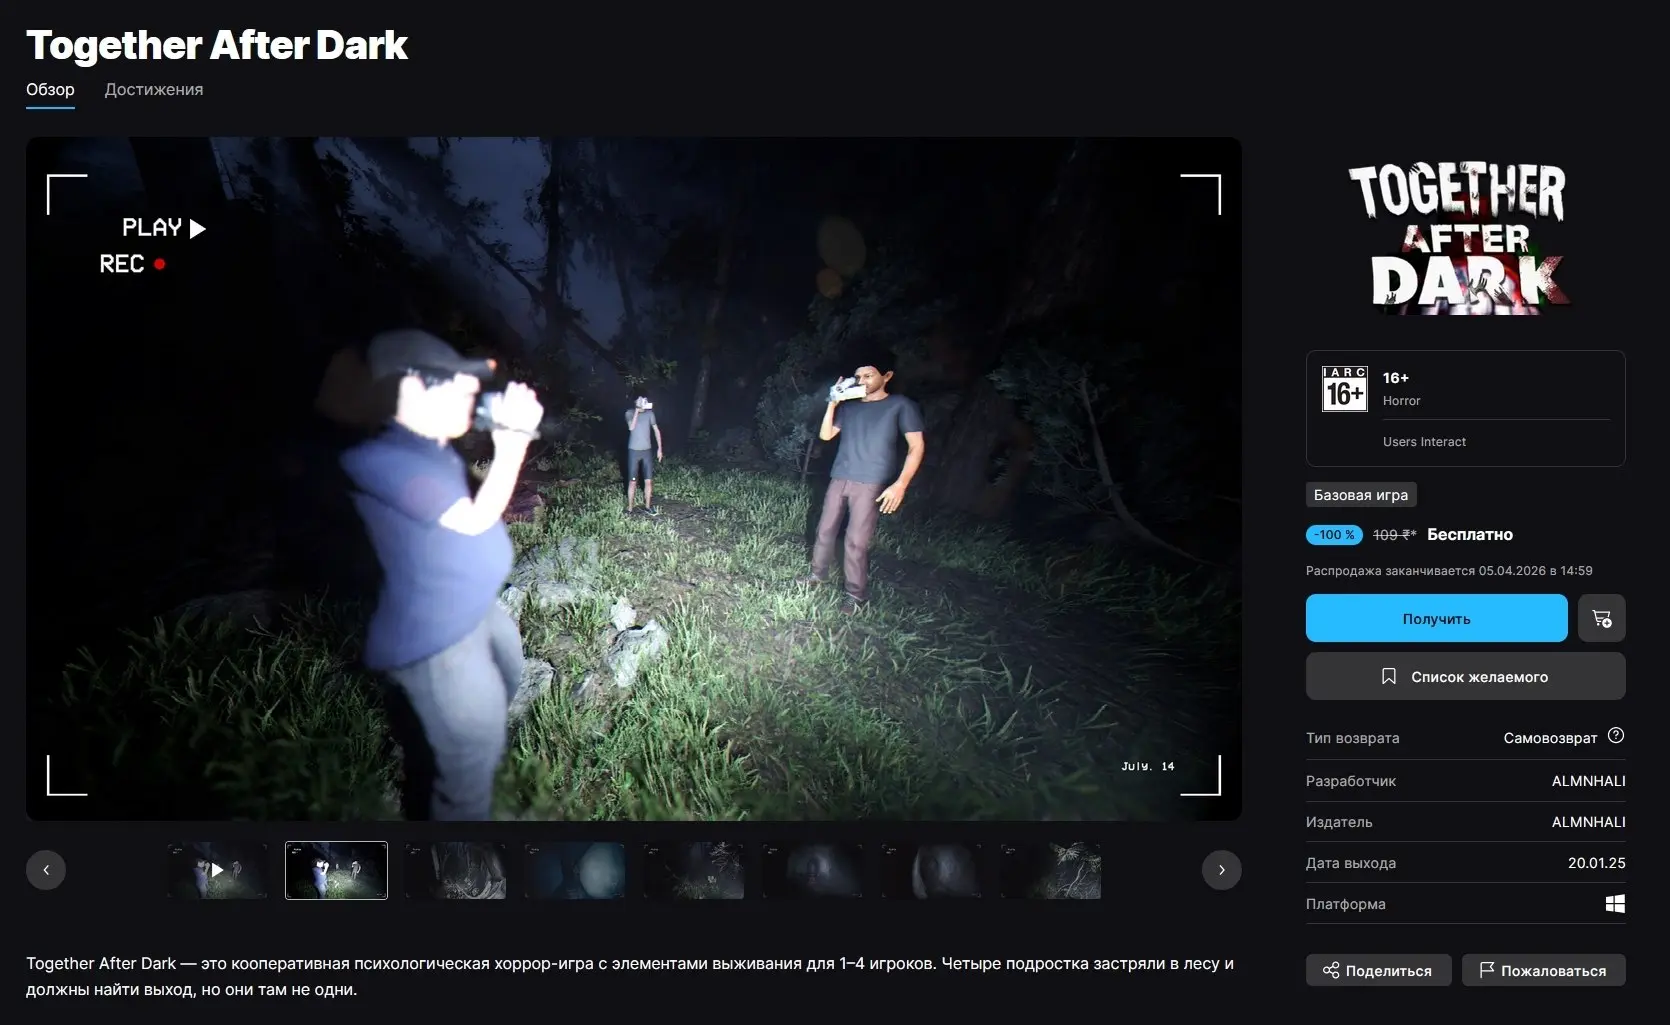Open the seventh carousel thumbnail

(931, 870)
